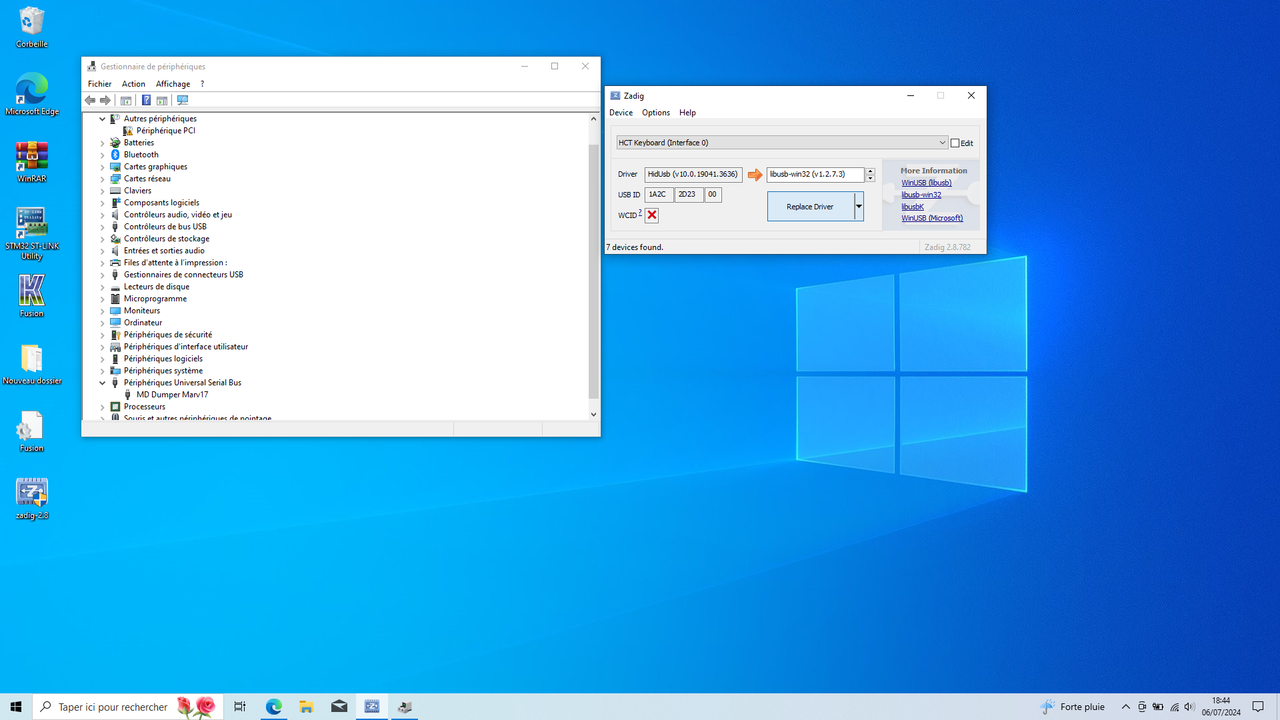Select Contrôleurs audio, vidéo et jeu

click(178, 215)
